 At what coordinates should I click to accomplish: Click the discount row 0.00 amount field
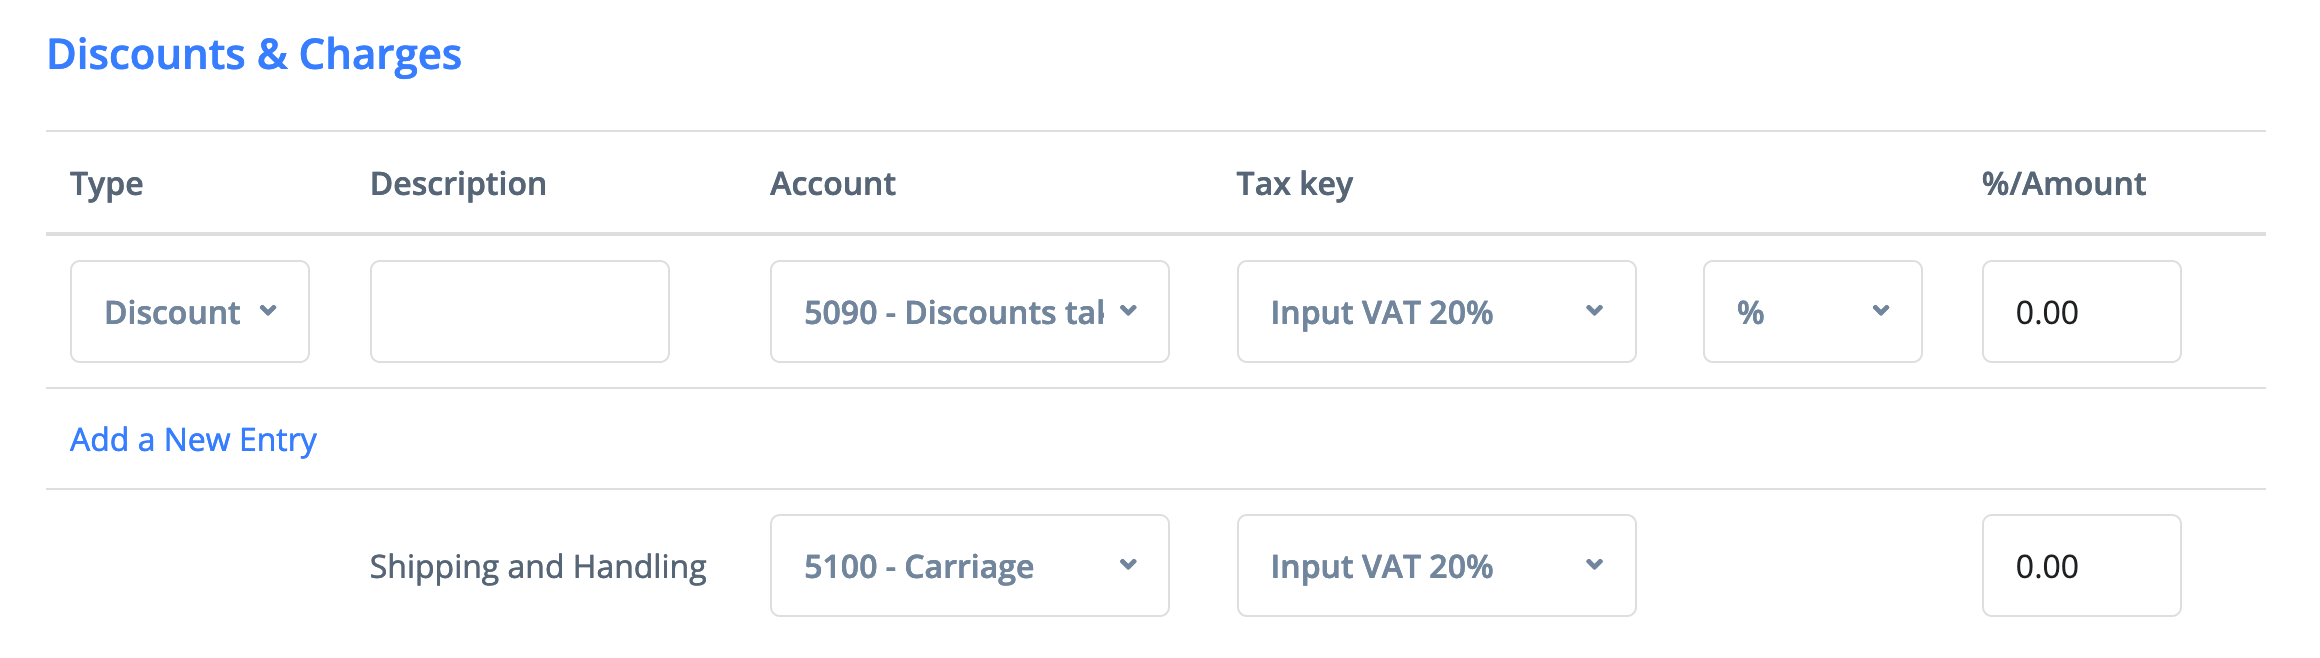pyautogui.click(x=2081, y=312)
